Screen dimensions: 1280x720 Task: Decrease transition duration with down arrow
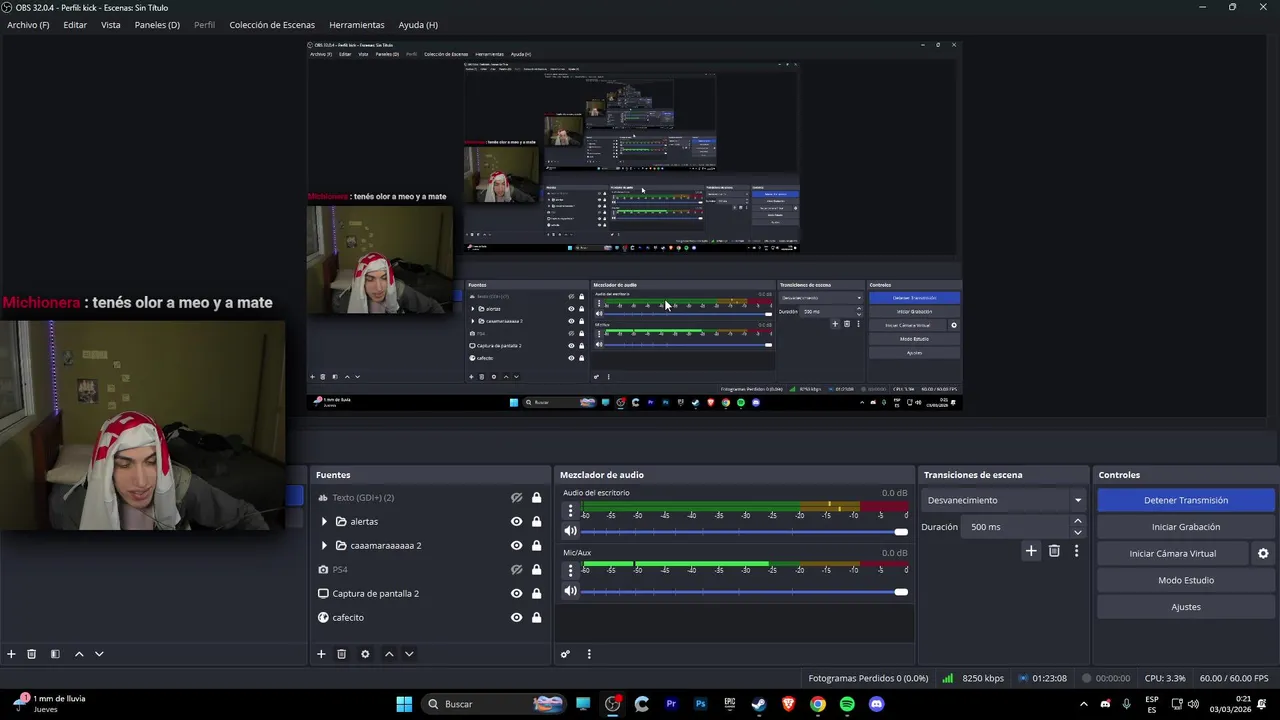point(1077,533)
